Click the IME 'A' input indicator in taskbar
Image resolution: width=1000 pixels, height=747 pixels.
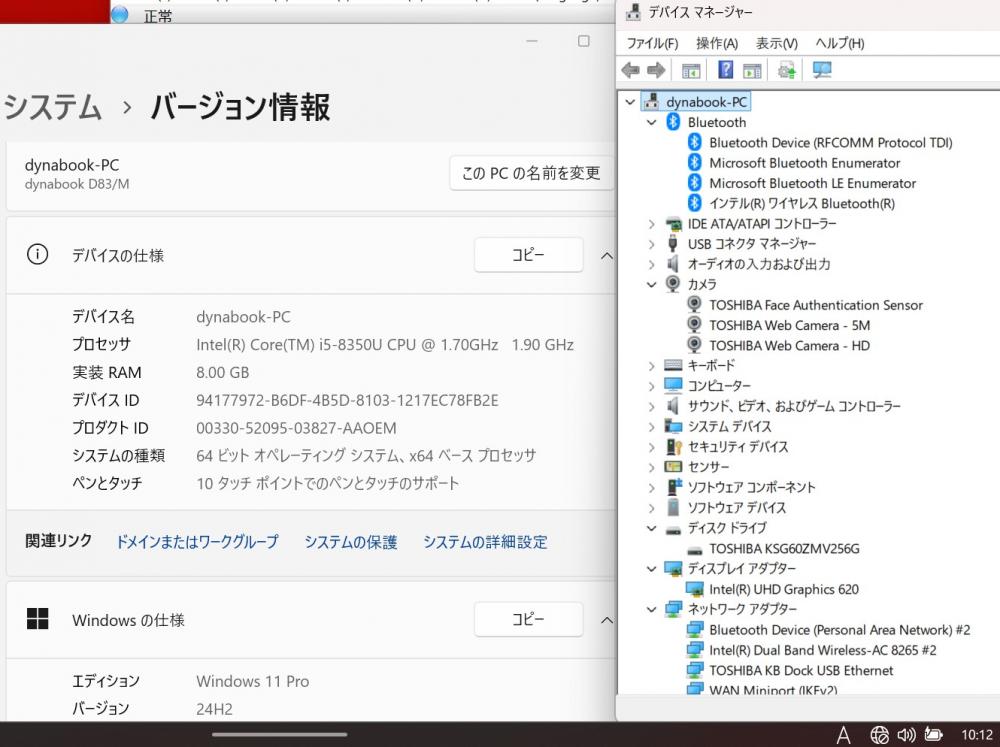[x=843, y=735]
